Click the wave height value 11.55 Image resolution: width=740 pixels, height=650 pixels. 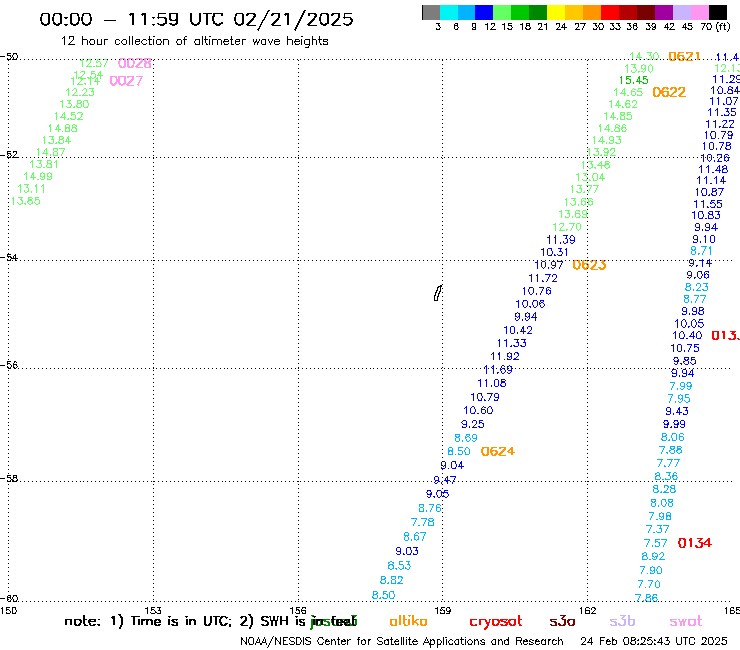[707, 204]
